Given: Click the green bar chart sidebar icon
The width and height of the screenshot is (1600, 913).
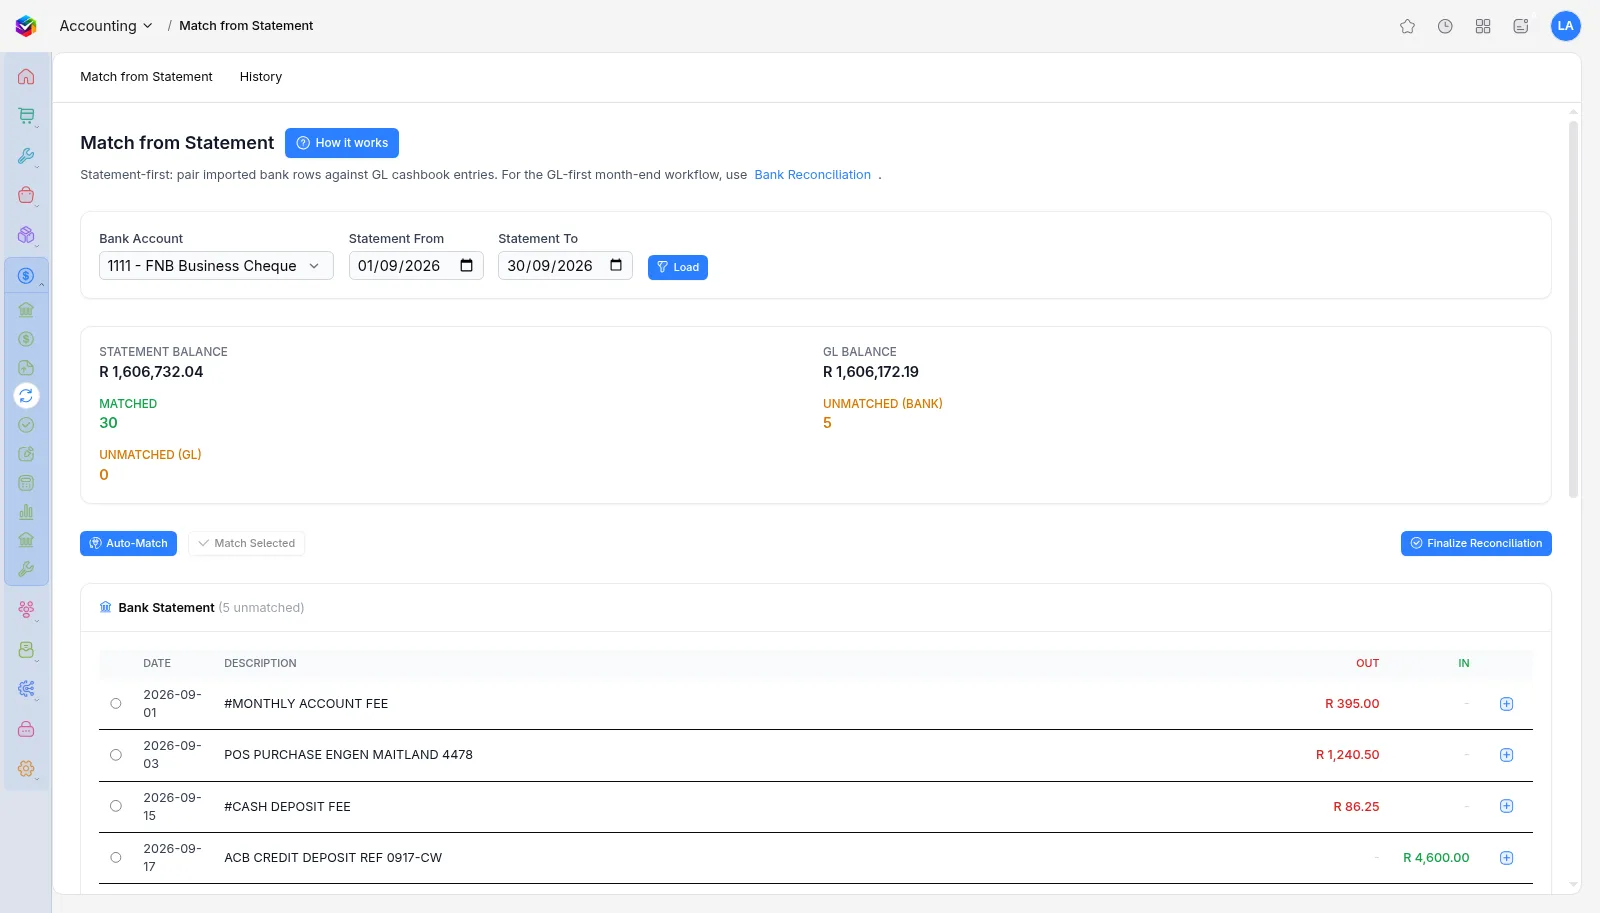Looking at the screenshot, I should (26, 512).
